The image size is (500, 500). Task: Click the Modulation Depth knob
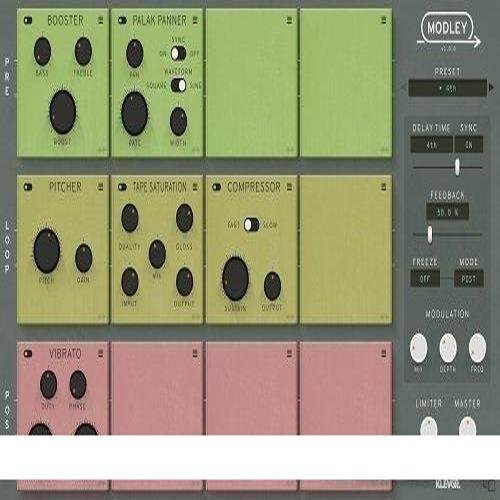click(x=448, y=348)
